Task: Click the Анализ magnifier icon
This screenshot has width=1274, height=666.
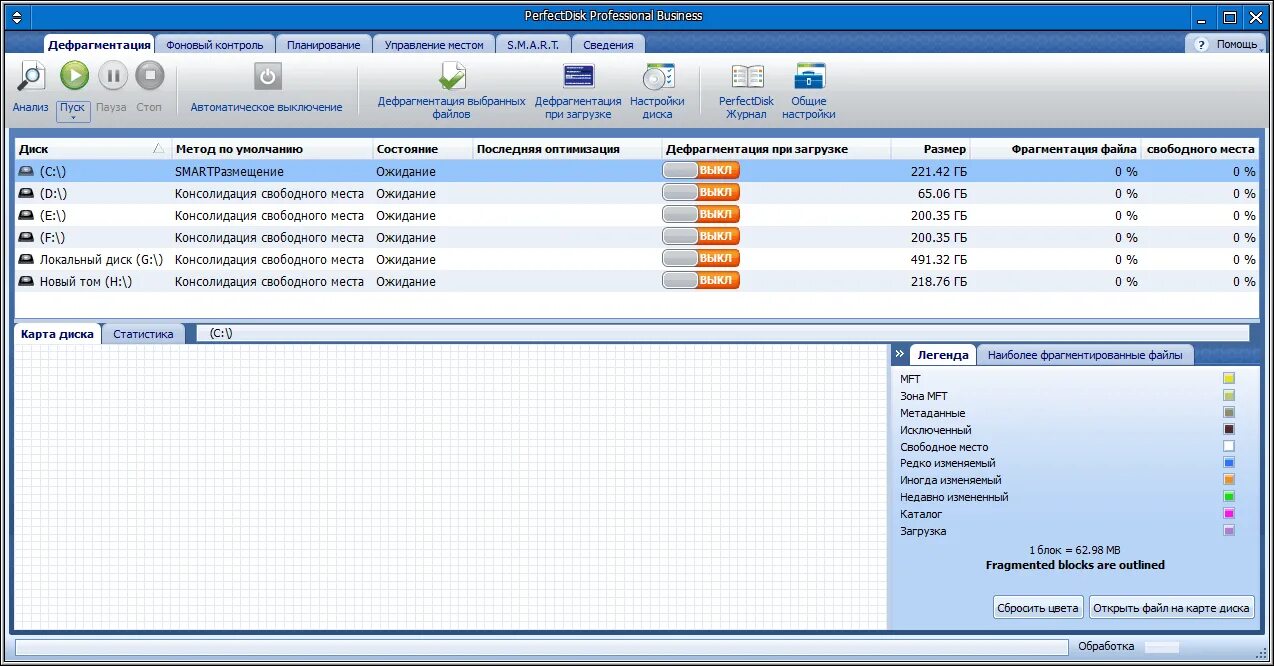Action: pos(31,77)
